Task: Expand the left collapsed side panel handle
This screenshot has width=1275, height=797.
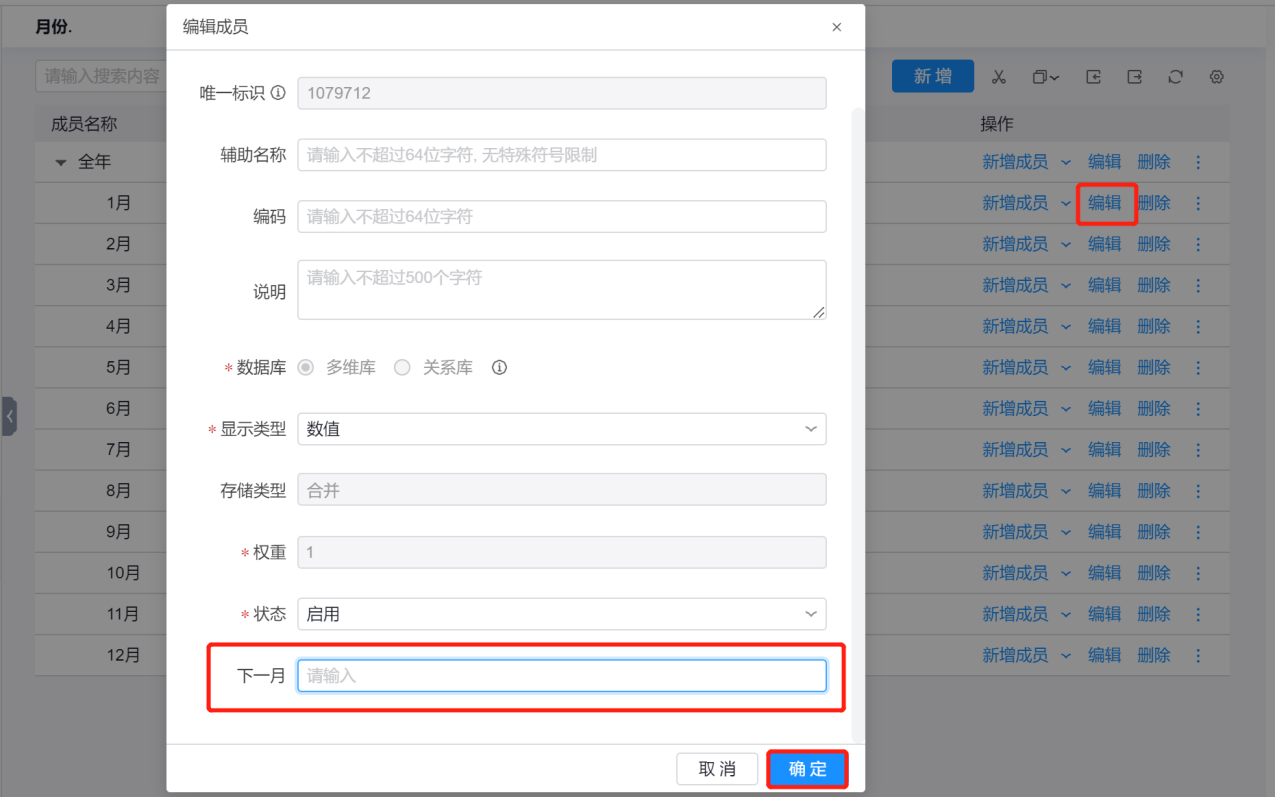Action: click(x=9, y=416)
